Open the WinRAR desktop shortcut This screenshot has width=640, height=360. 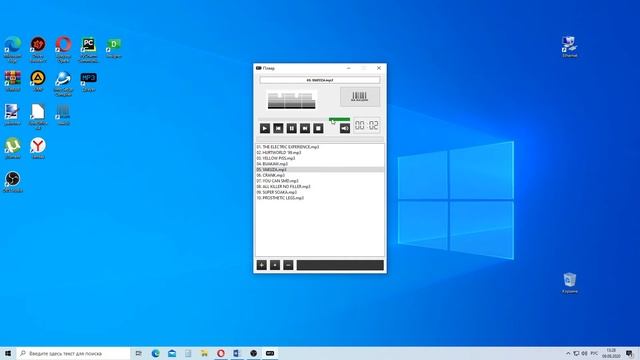pos(13,80)
